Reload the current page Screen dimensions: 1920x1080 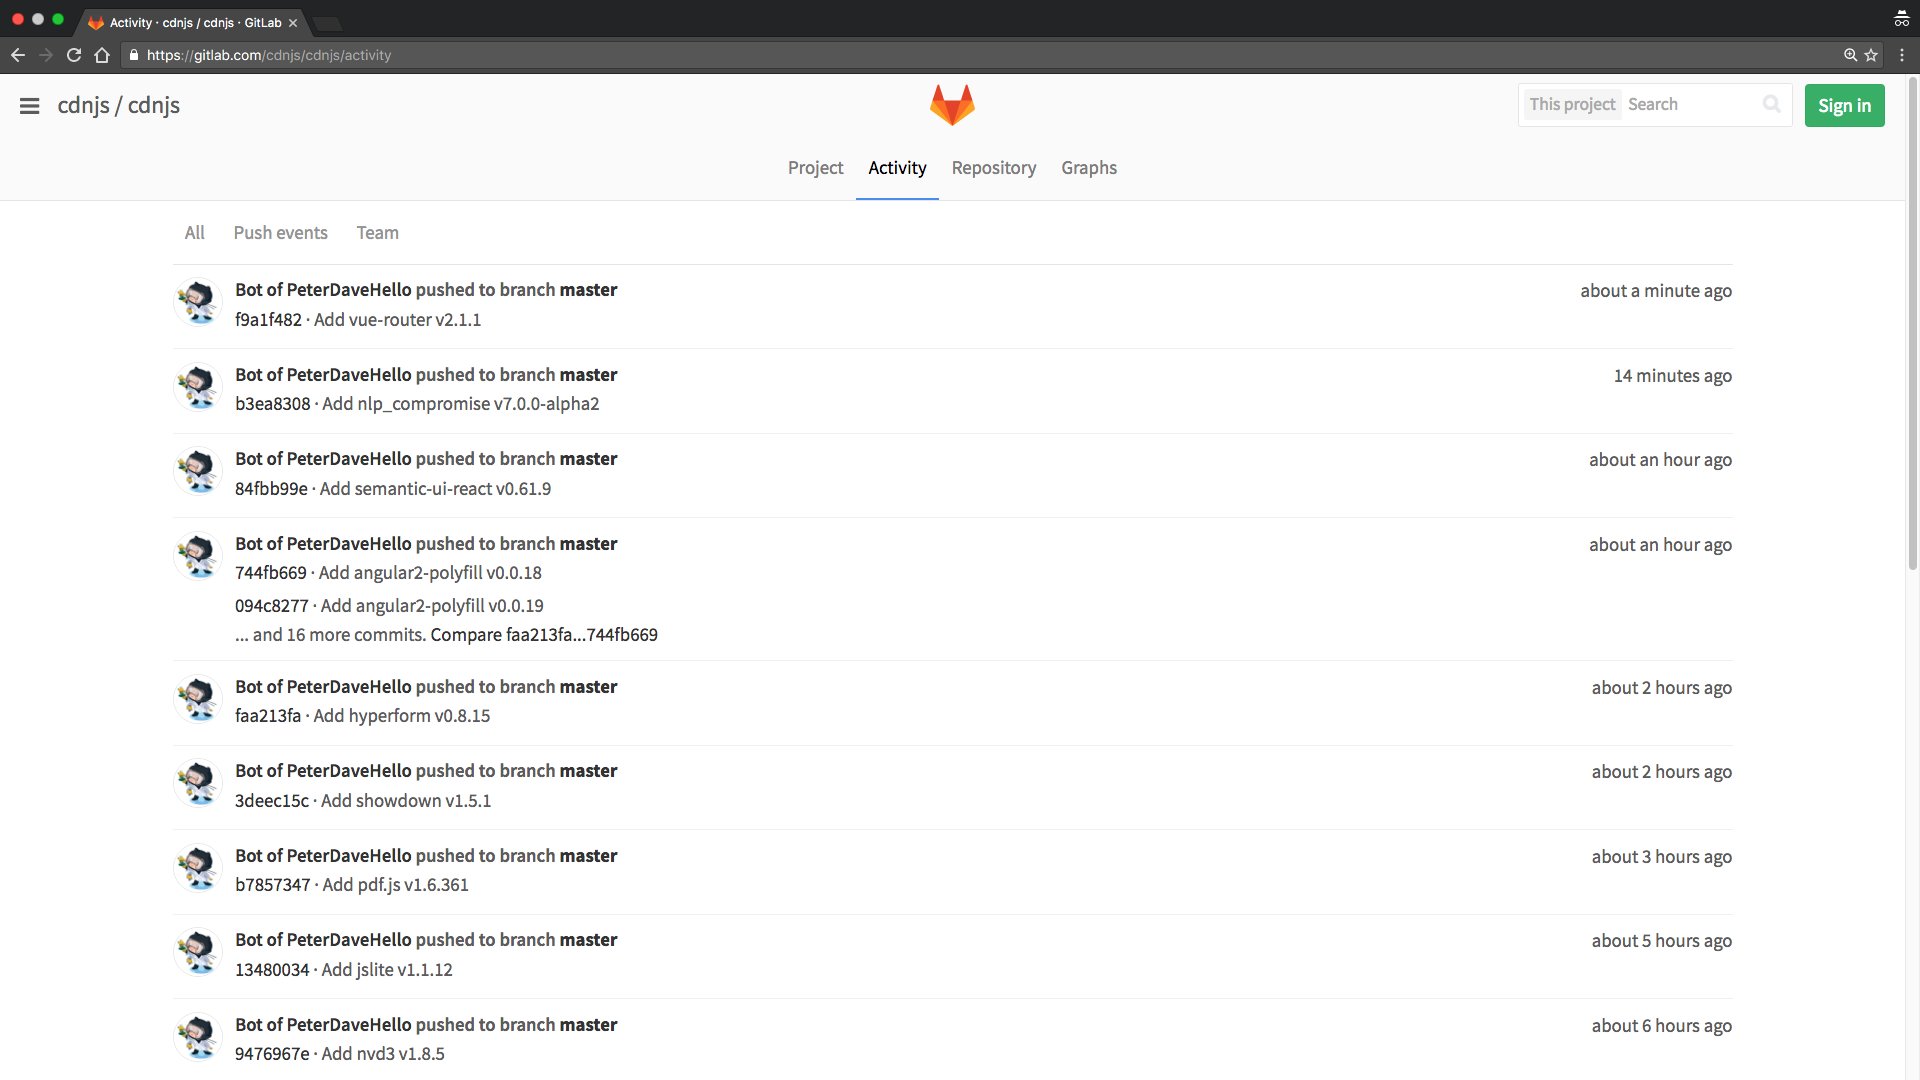pos(74,55)
